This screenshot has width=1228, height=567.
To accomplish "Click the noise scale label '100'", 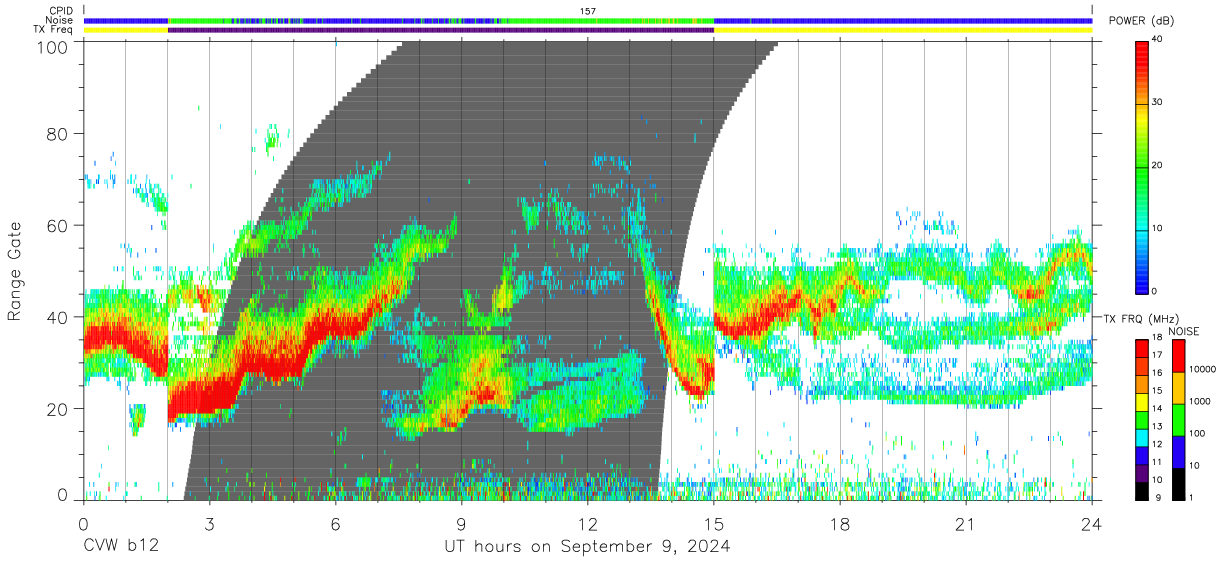I will 1199,433.
